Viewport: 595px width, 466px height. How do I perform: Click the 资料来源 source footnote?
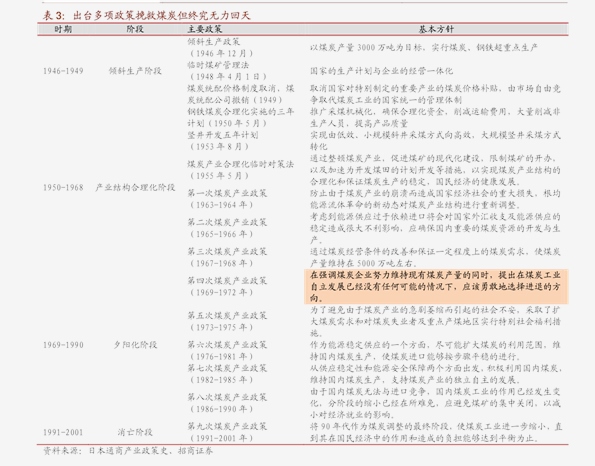pyautogui.click(x=128, y=451)
